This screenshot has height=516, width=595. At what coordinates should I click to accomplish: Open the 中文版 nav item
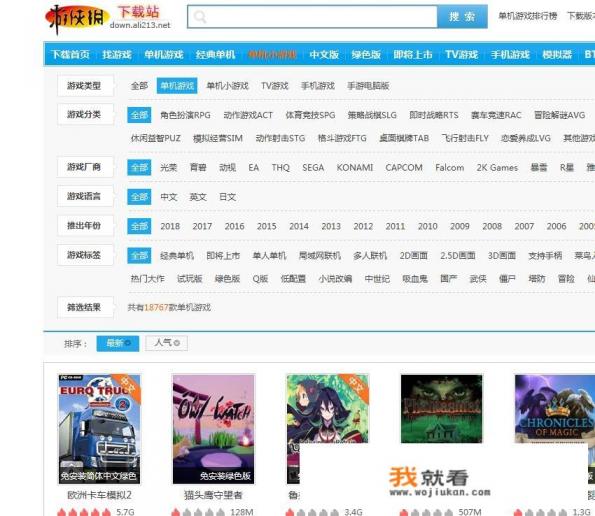pyautogui.click(x=324, y=55)
